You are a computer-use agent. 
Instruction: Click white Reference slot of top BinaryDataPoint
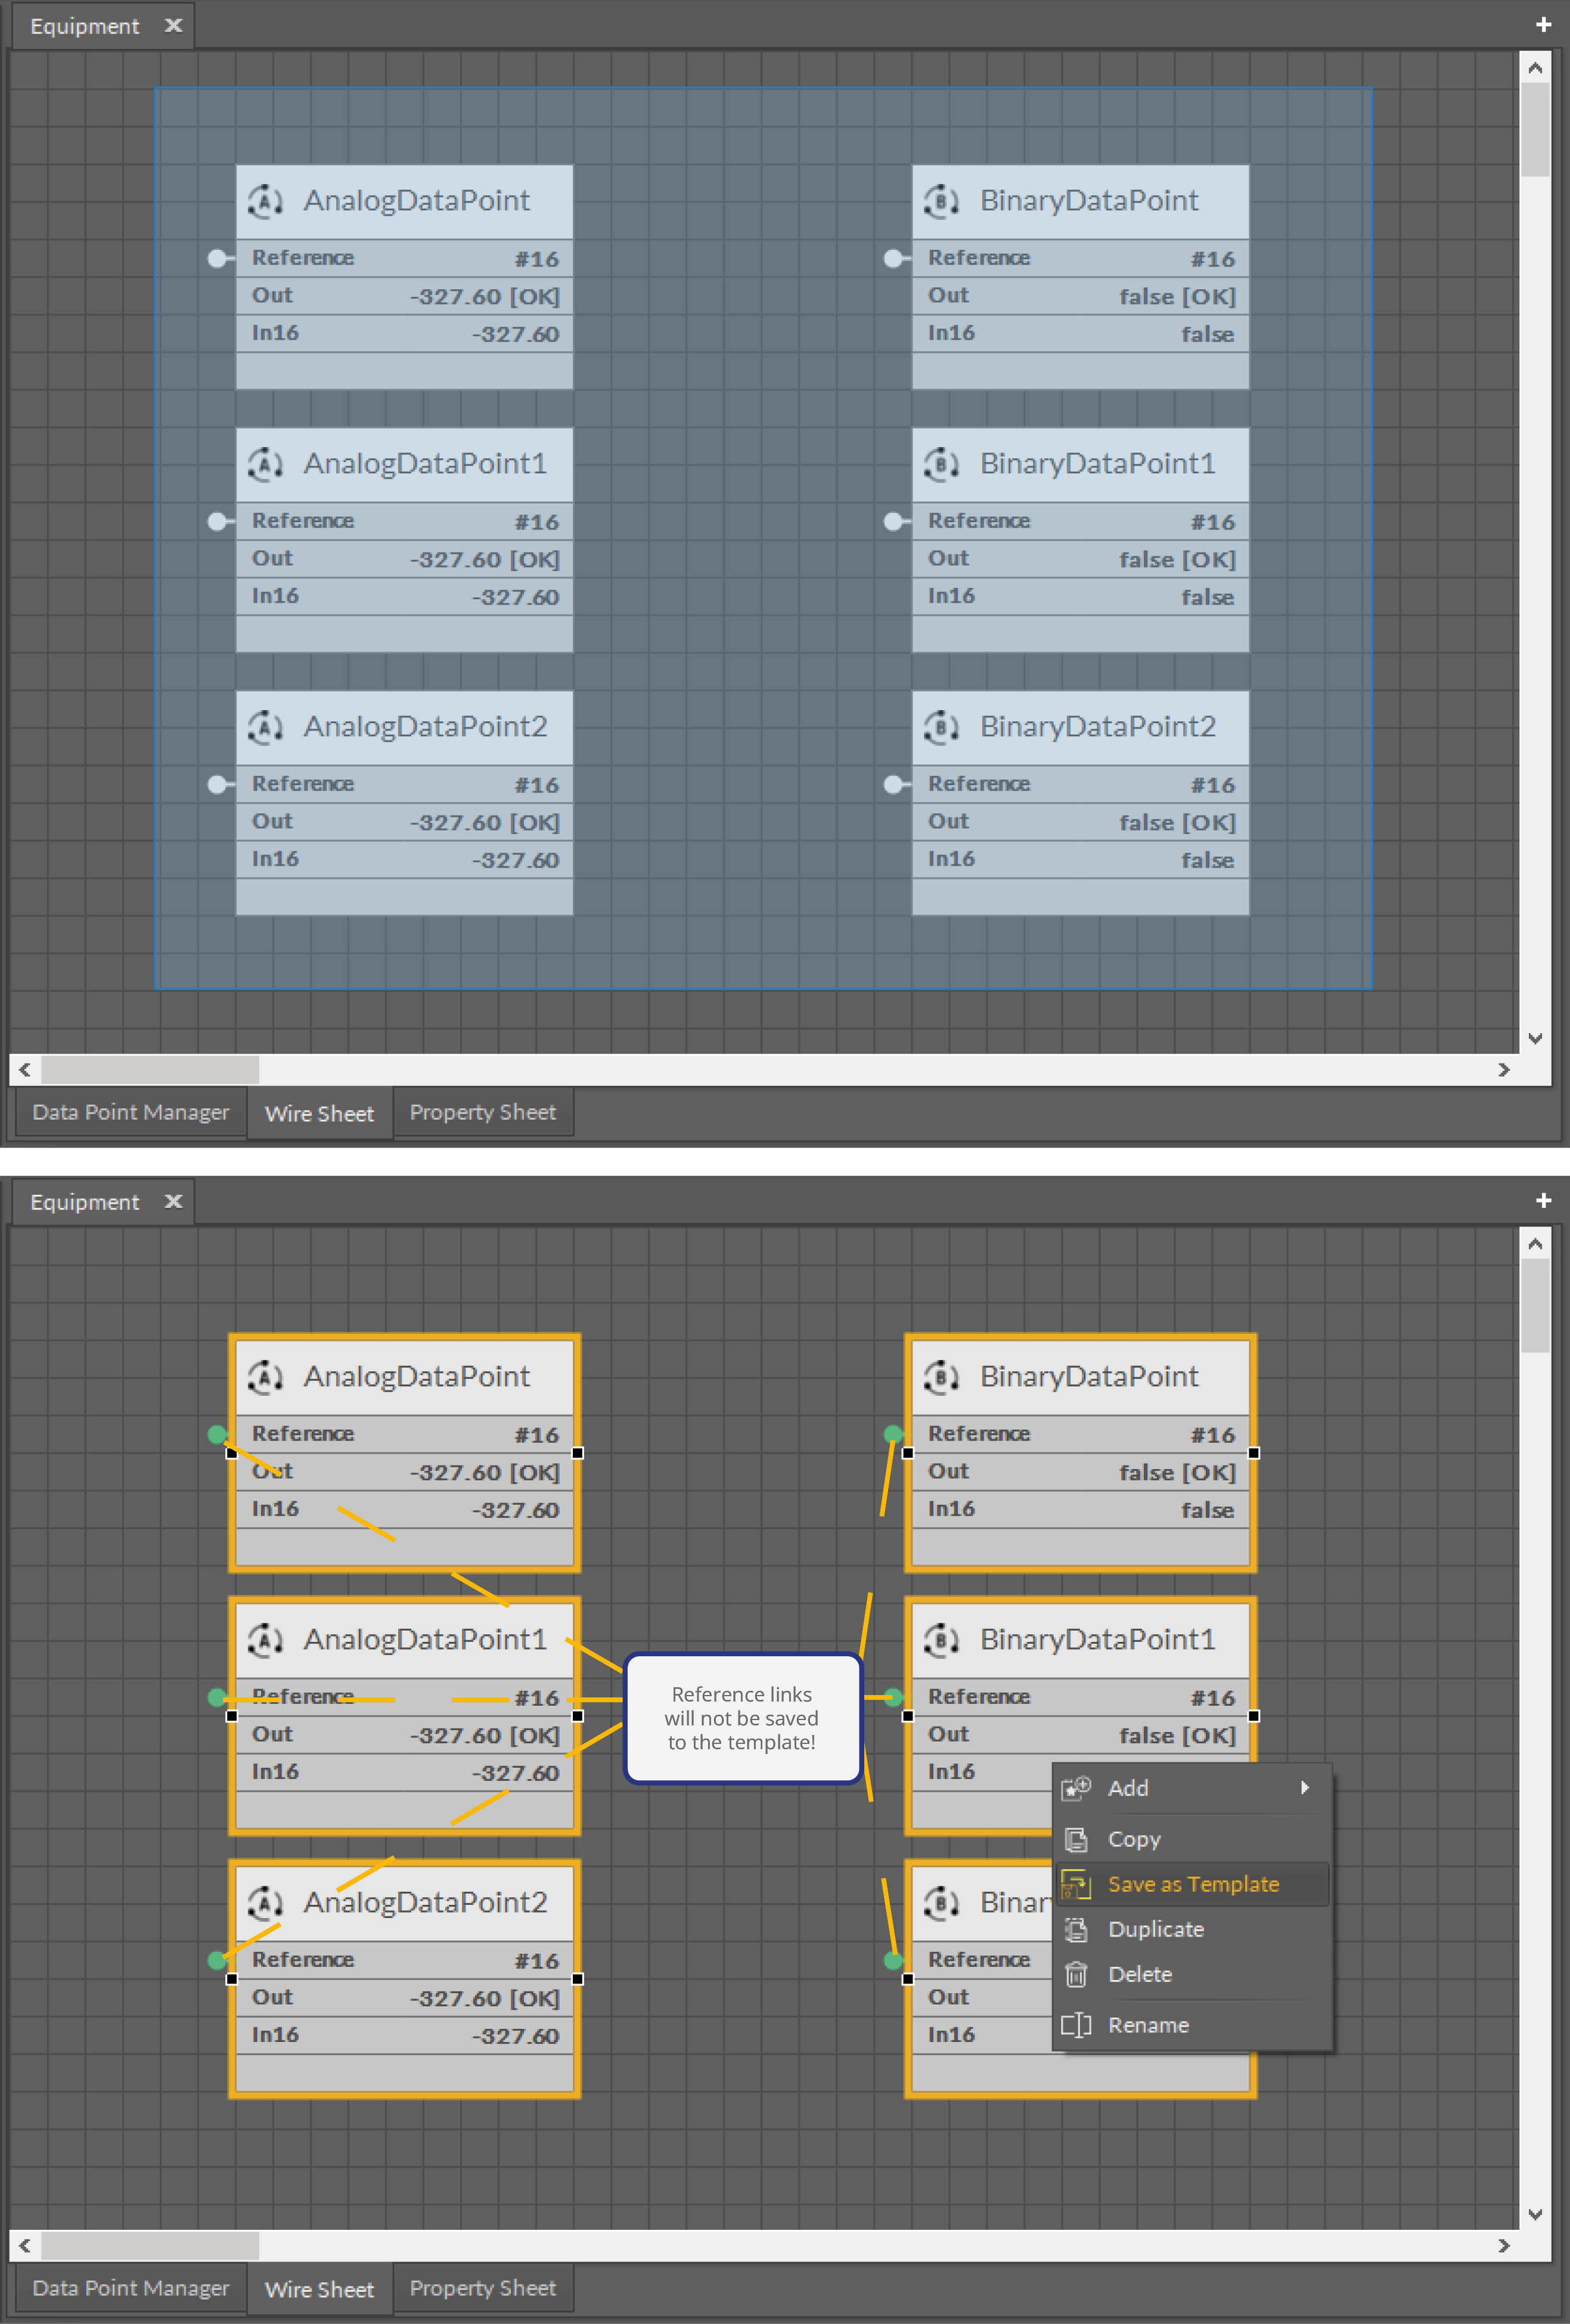pos(893,259)
